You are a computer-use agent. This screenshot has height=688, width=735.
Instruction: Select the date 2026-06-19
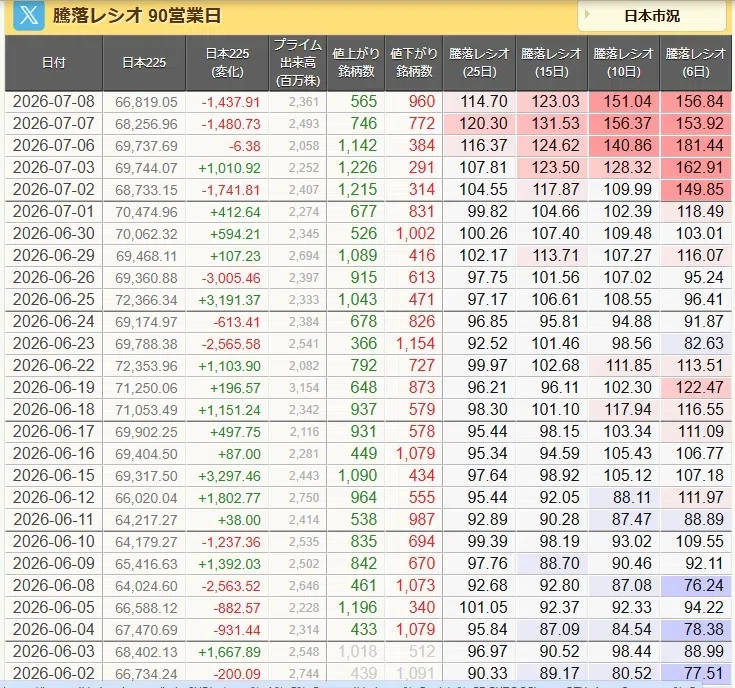click(53, 388)
